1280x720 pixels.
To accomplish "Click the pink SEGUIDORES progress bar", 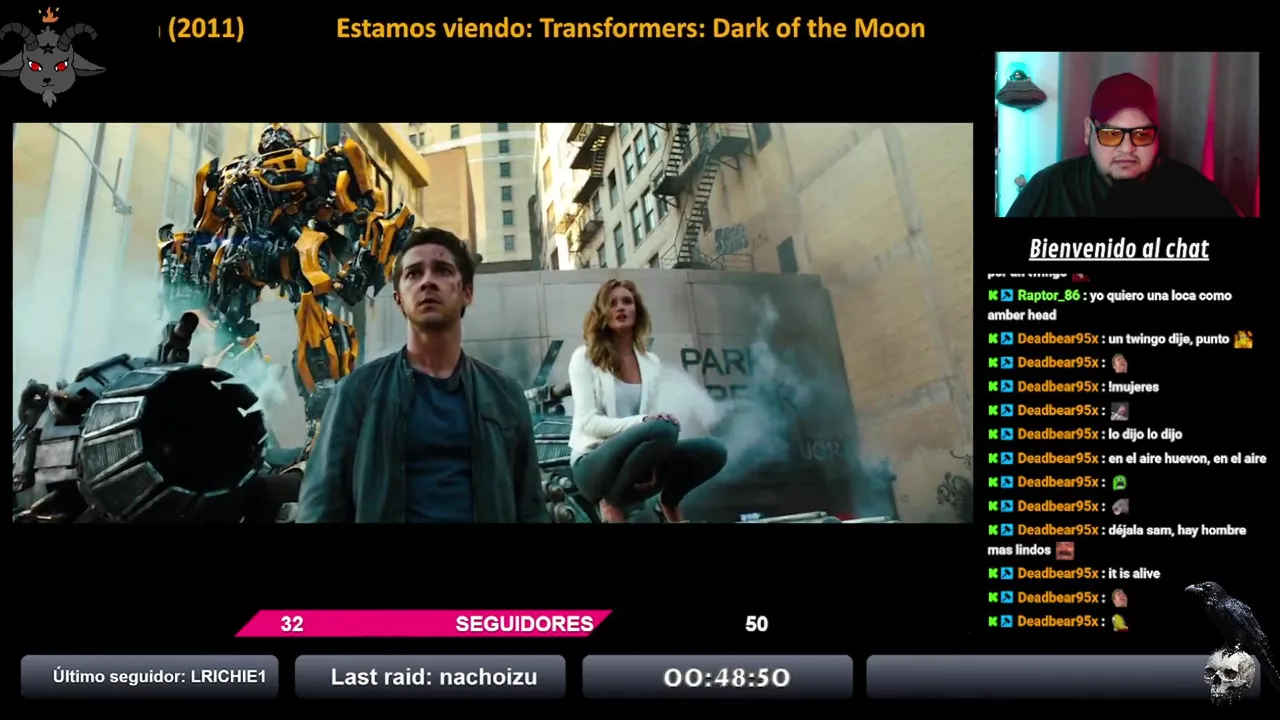I will coord(424,624).
